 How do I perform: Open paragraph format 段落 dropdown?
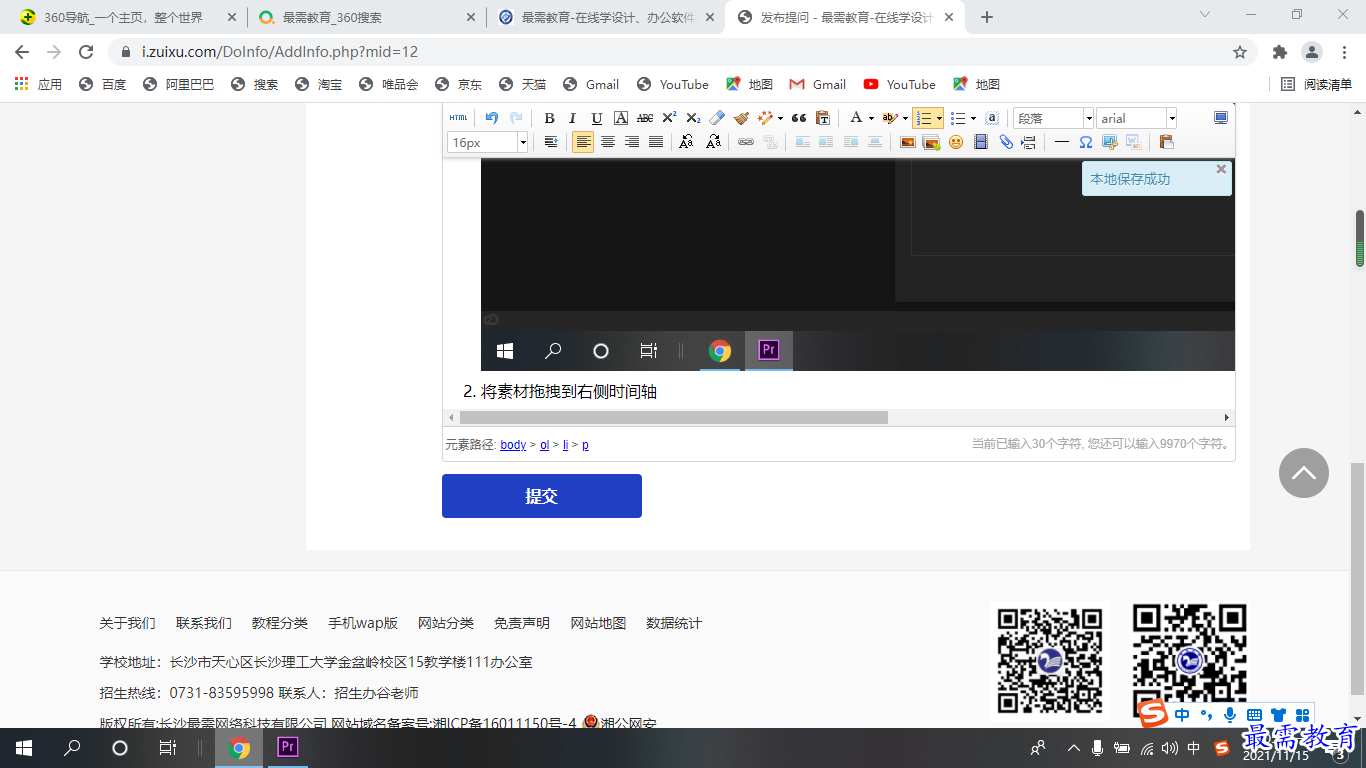pyautogui.click(x=1054, y=118)
